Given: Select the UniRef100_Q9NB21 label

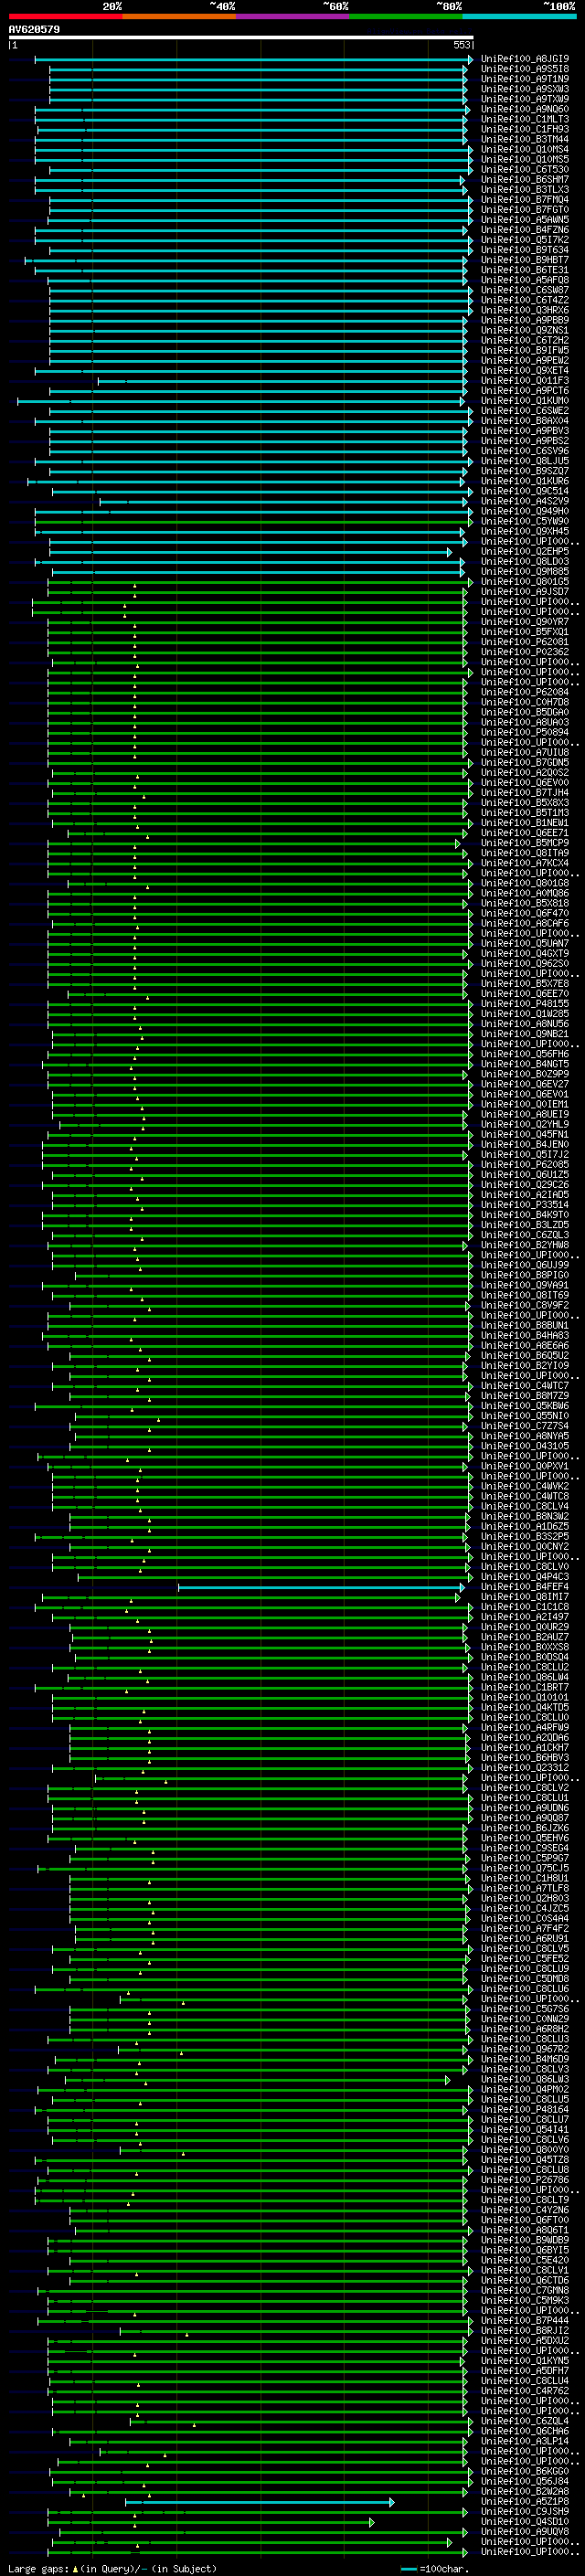Looking at the screenshot, I should pyautogui.click(x=525, y=1034).
